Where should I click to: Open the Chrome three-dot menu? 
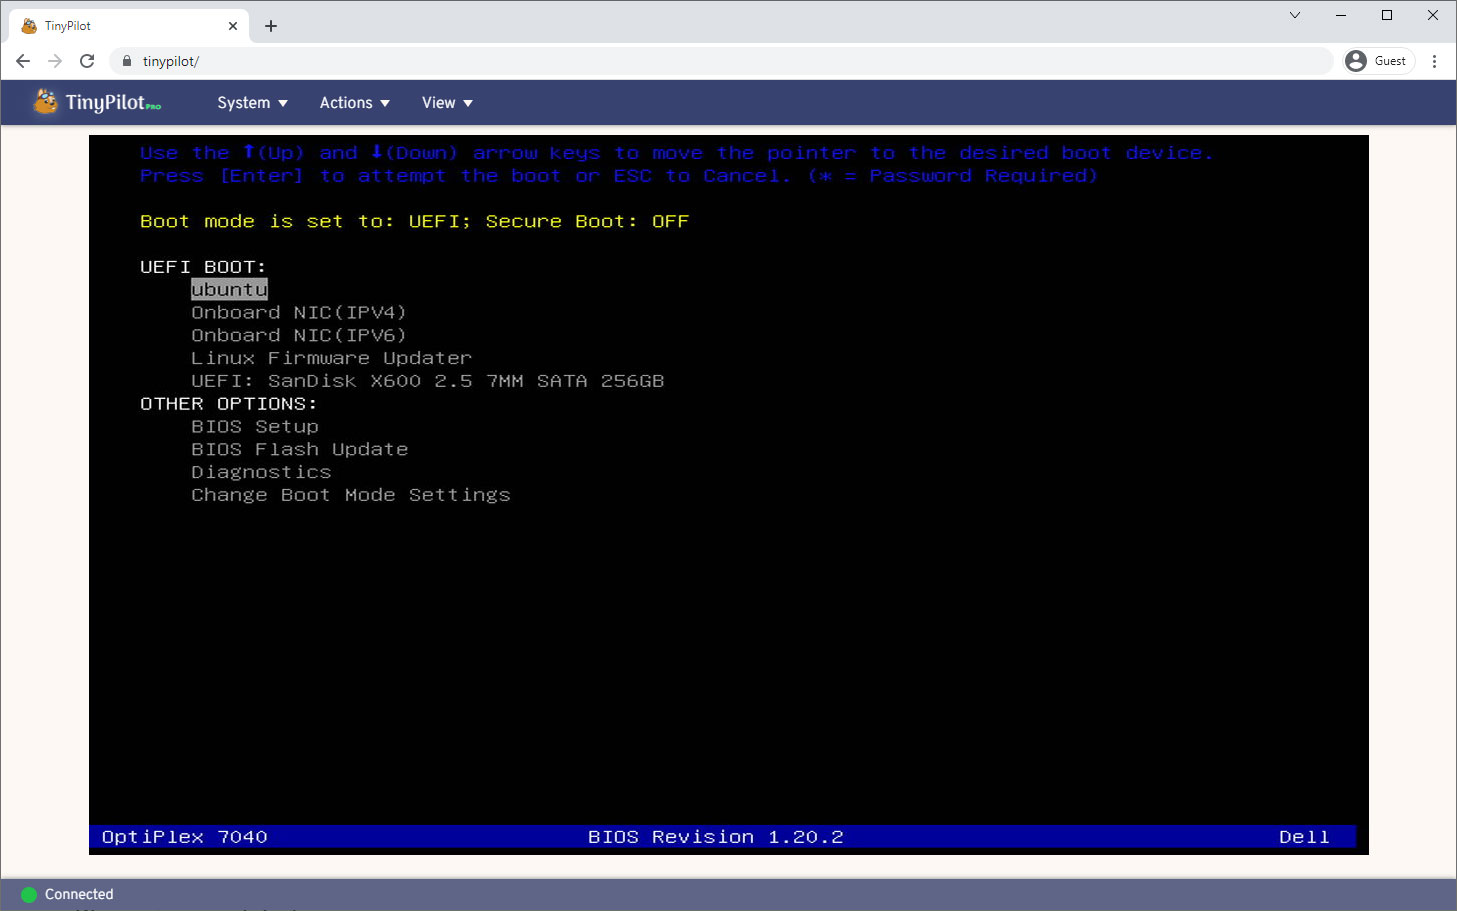tap(1435, 61)
